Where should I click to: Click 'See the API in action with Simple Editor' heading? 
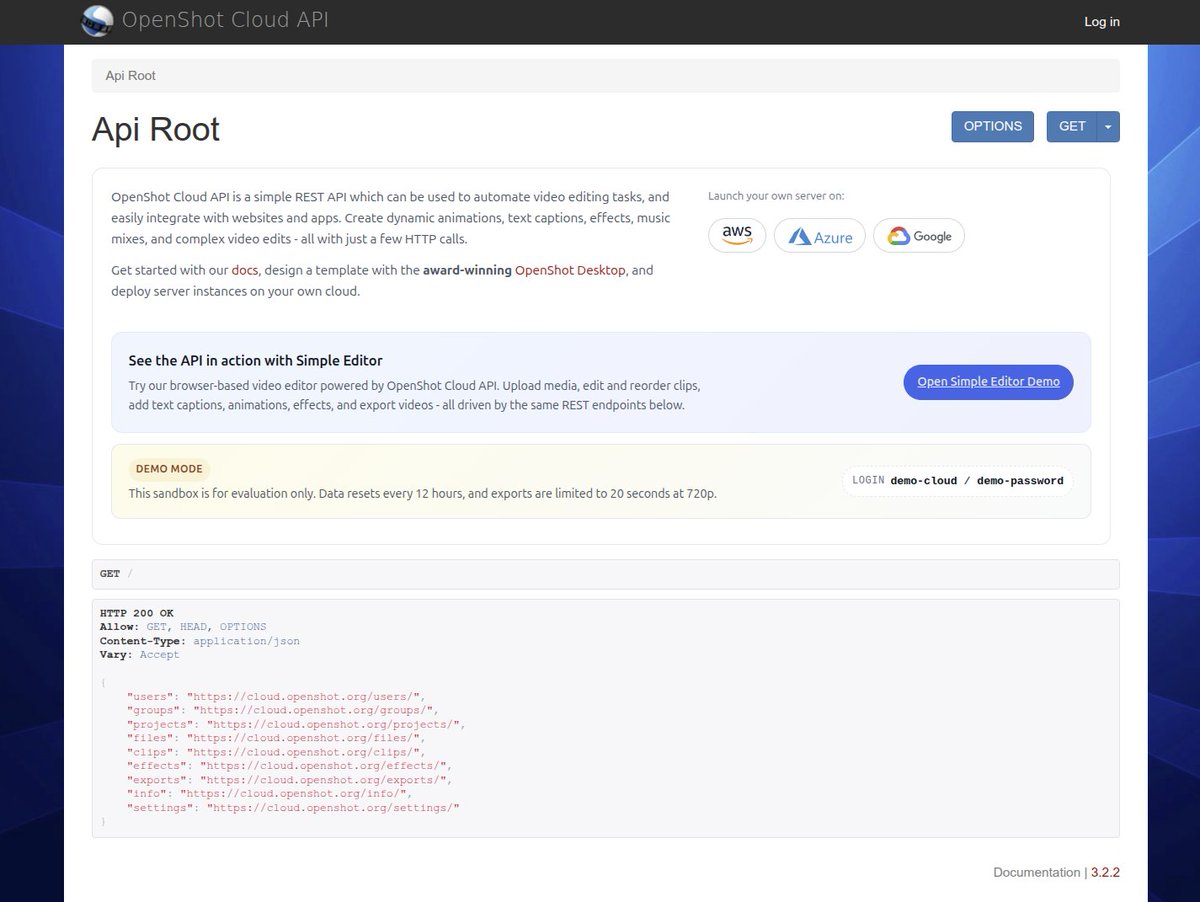255,360
